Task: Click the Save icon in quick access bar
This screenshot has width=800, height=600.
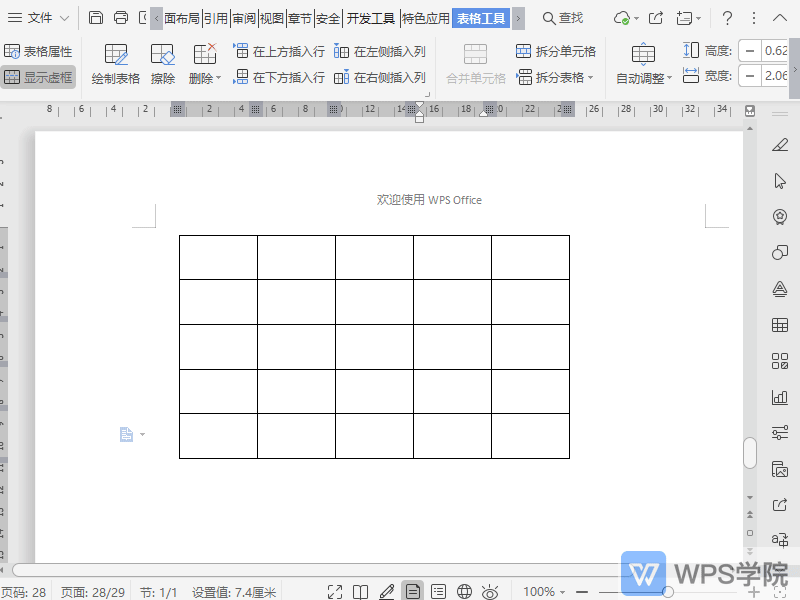Action: pyautogui.click(x=96, y=18)
